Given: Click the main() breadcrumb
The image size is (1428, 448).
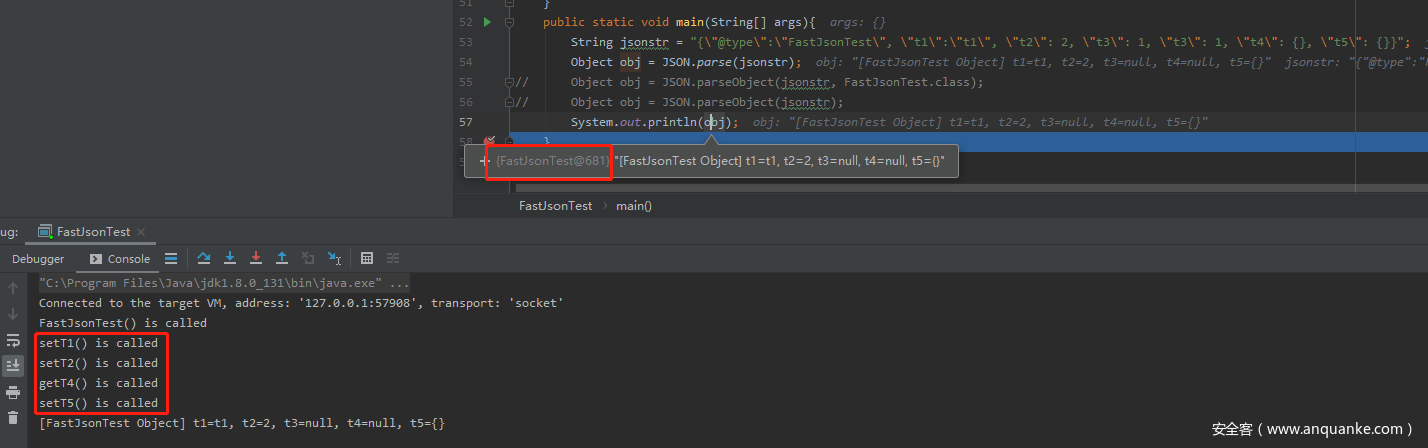Looking at the screenshot, I should 633,205.
